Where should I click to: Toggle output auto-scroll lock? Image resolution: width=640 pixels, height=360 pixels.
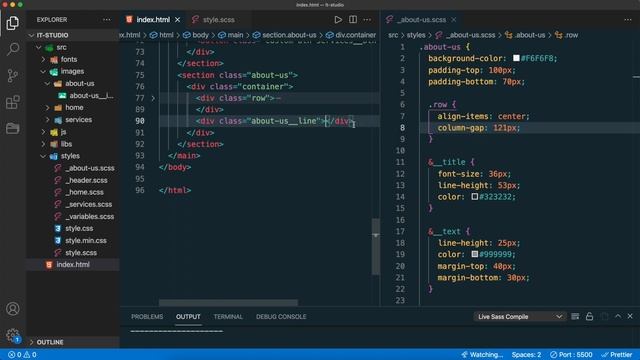click(x=589, y=316)
